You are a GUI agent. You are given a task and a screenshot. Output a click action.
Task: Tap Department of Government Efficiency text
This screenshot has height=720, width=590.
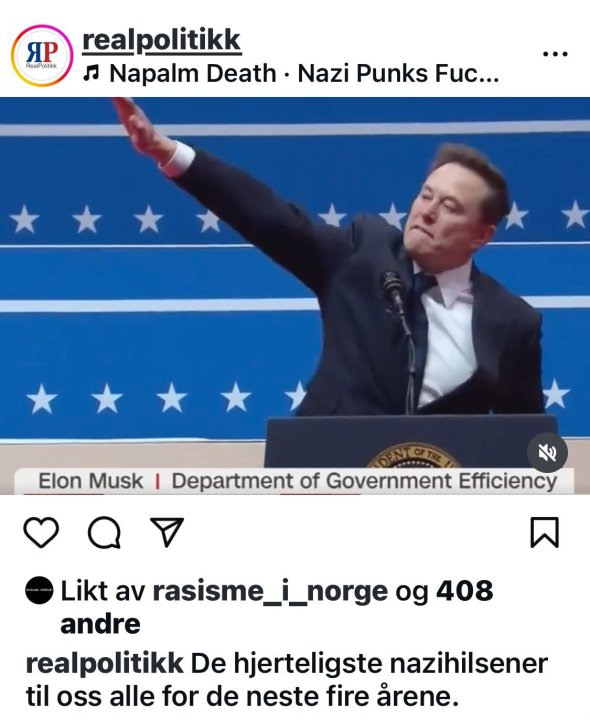pyautogui.click(x=364, y=481)
